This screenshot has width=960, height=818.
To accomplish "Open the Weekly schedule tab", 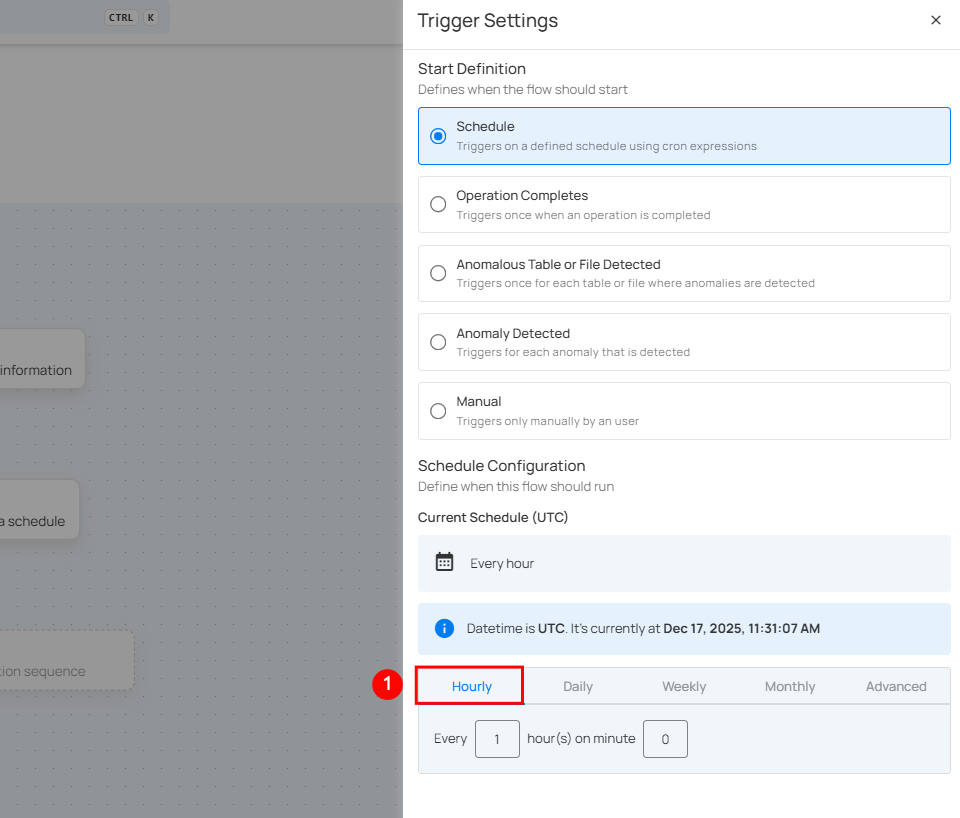I will [x=684, y=686].
